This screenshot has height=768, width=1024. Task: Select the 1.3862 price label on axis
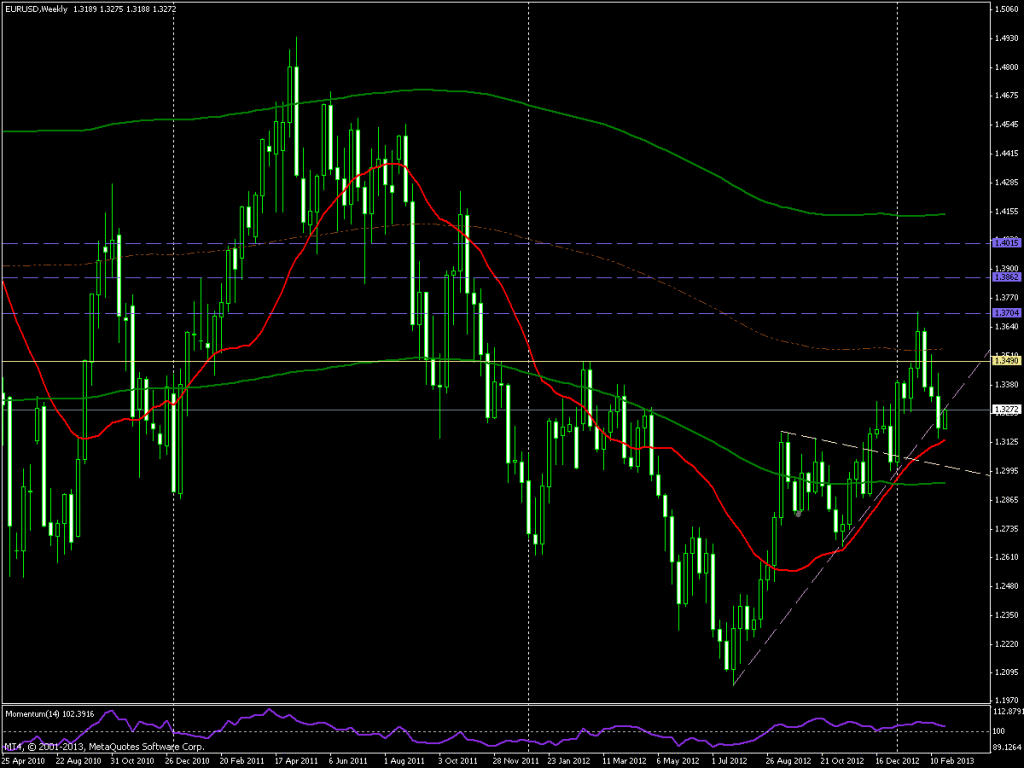coord(1005,277)
